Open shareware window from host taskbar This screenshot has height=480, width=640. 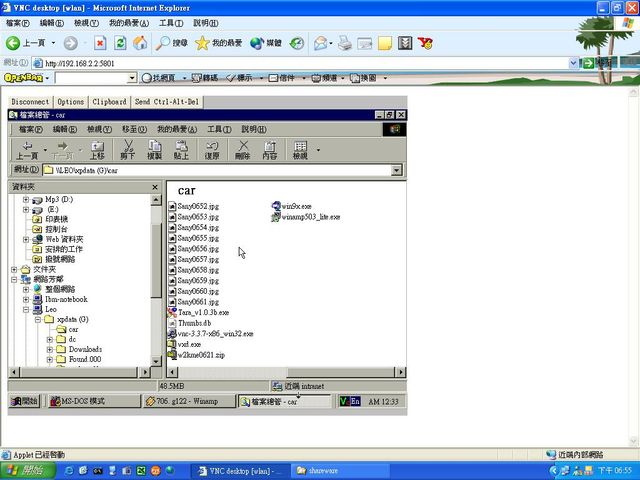[x=340, y=471]
